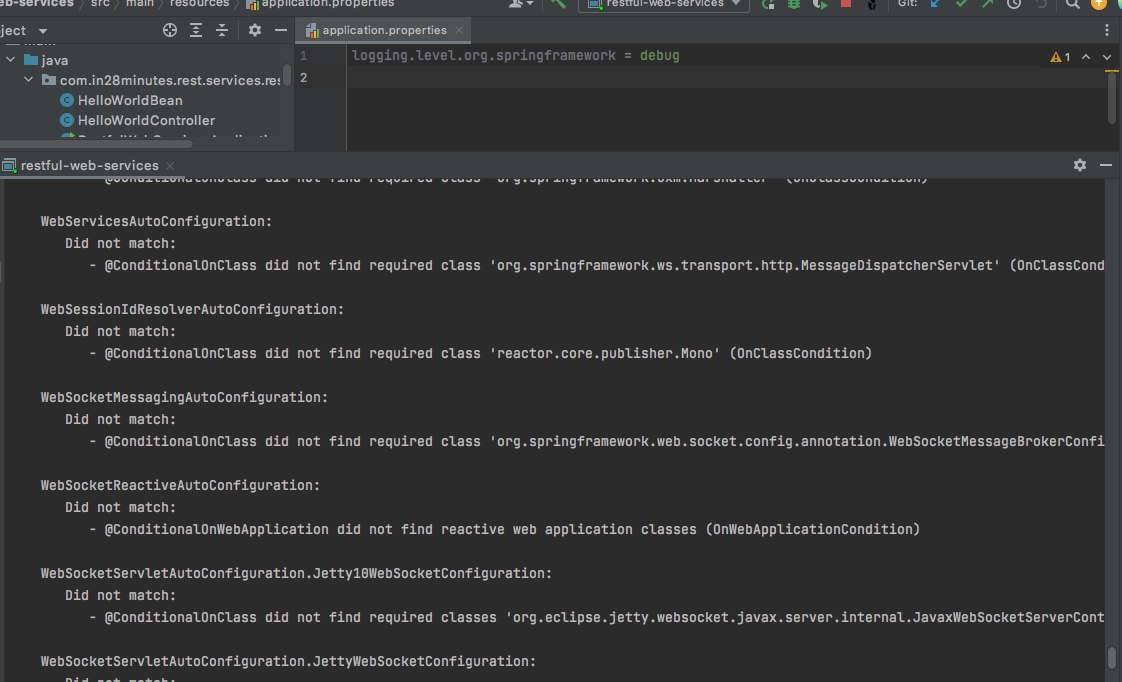Click the OnWebApplicationCondition console message line

pyautogui.click(x=504, y=530)
